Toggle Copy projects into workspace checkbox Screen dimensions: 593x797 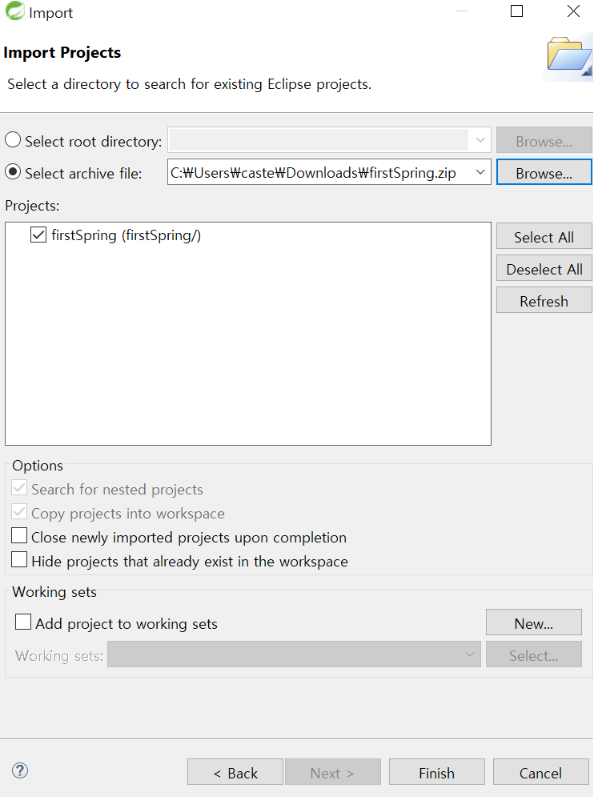coord(19,512)
